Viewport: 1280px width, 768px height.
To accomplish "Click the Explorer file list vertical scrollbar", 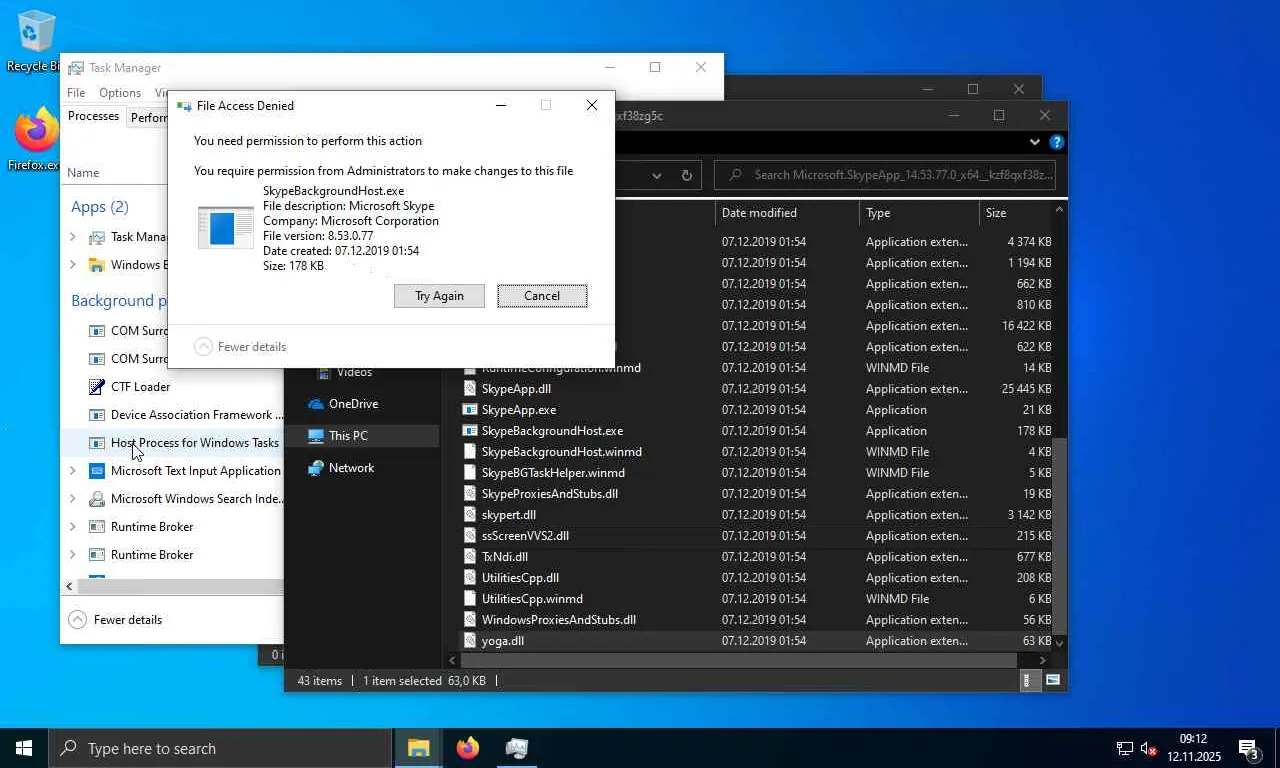I will click(x=1060, y=537).
